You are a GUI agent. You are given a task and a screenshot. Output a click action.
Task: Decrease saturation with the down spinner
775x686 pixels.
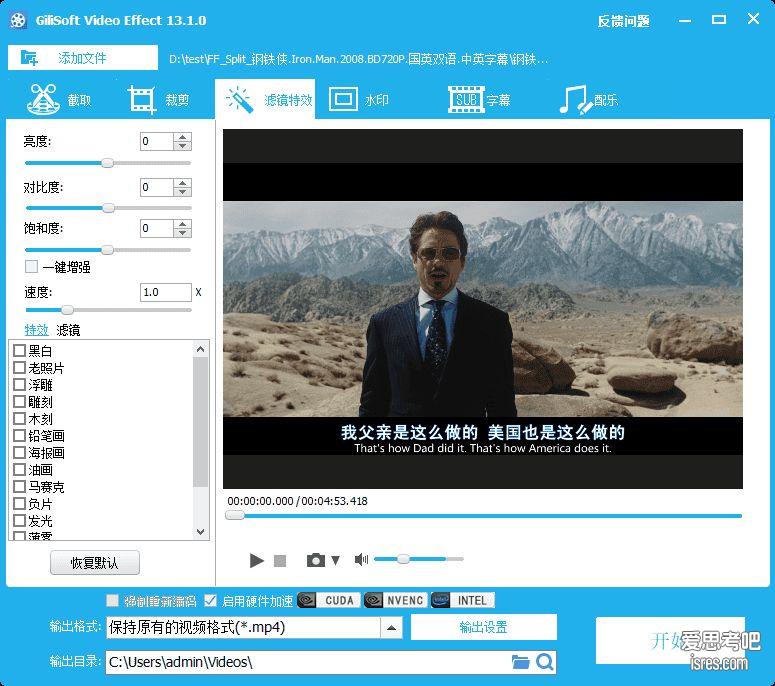click(183, 233)
